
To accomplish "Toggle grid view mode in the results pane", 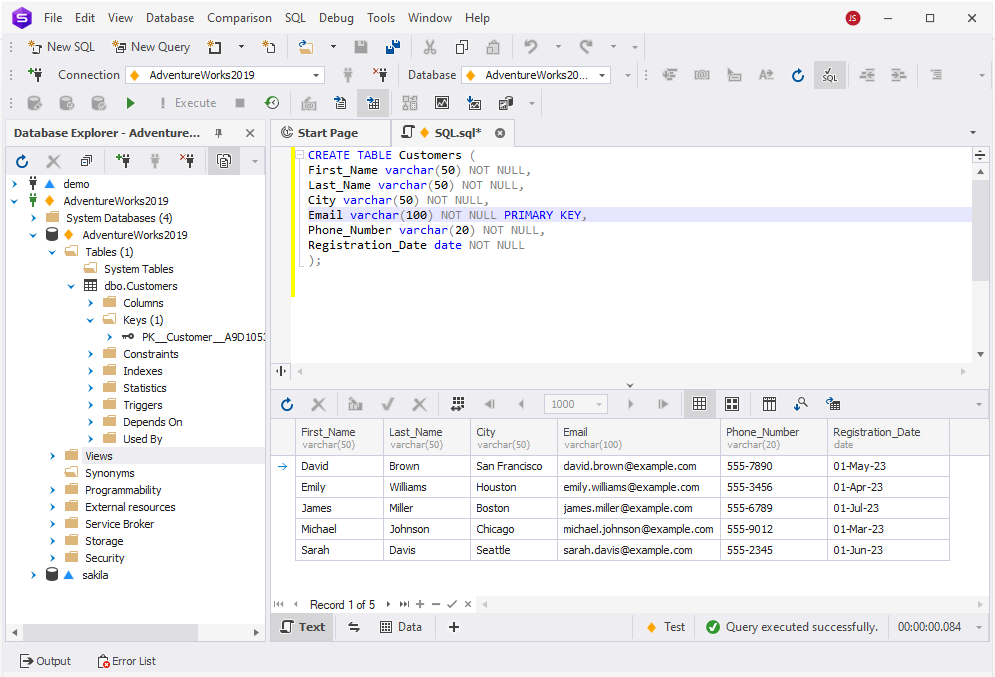I will pos(699,403).
